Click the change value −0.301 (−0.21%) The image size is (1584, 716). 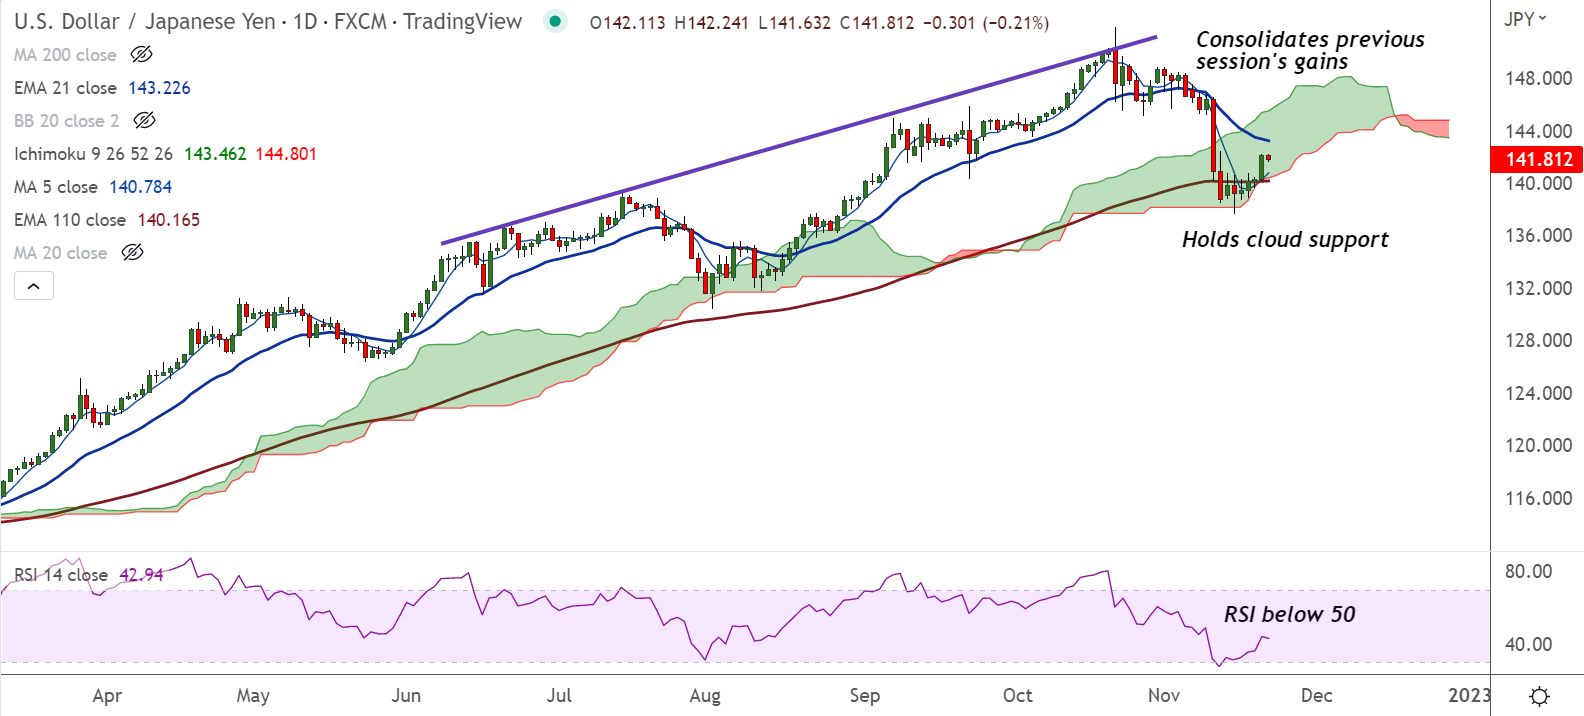[985, 23]
